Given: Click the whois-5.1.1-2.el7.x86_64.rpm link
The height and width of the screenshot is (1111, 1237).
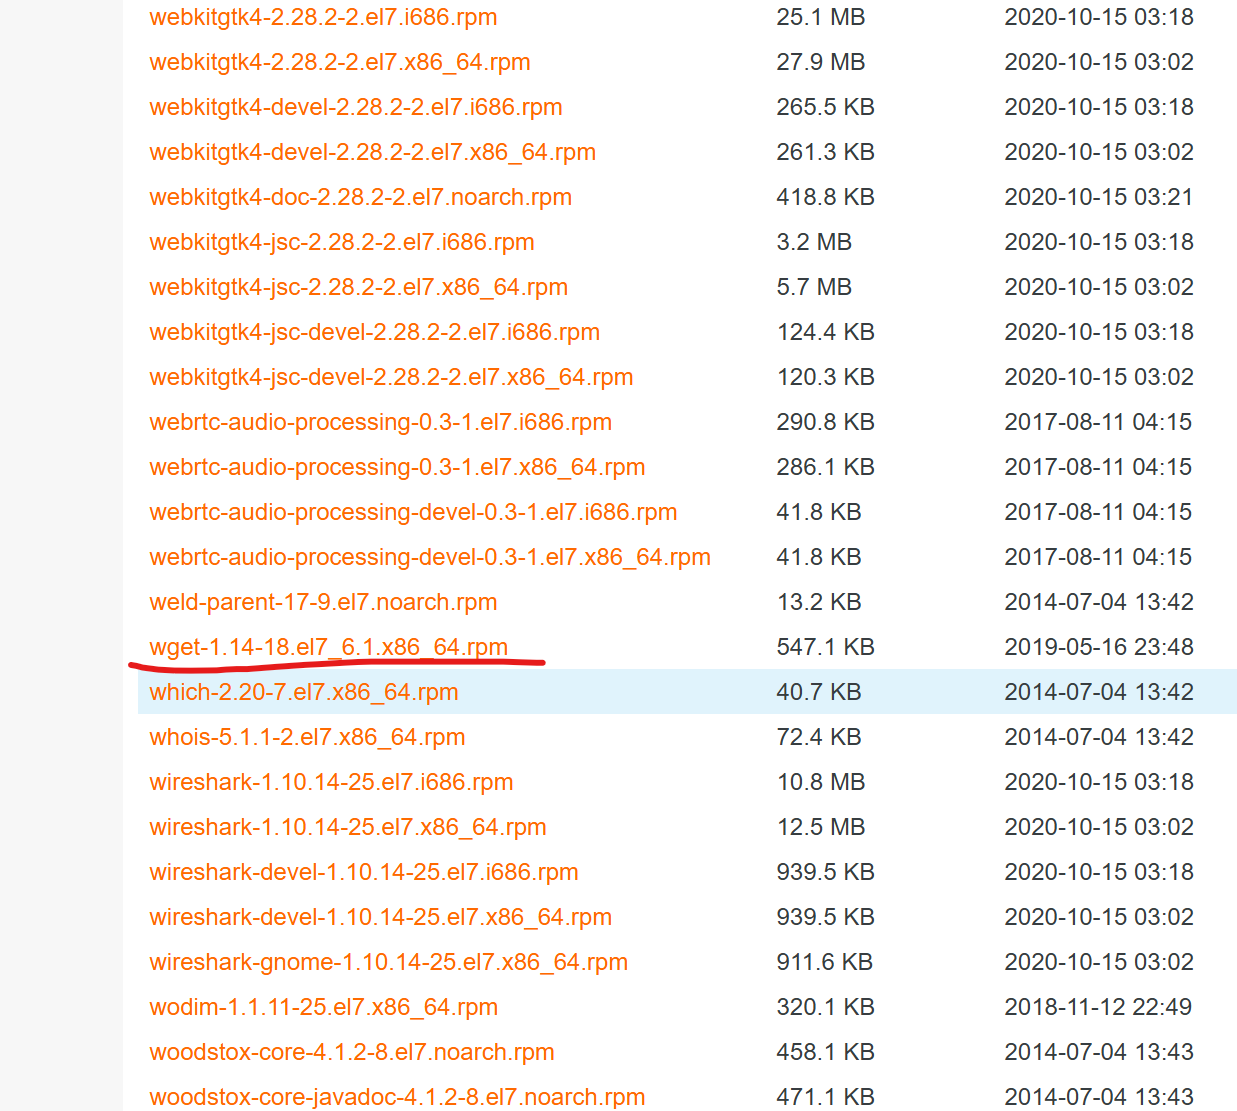Looking at the screenshot, I should [307, 737].
